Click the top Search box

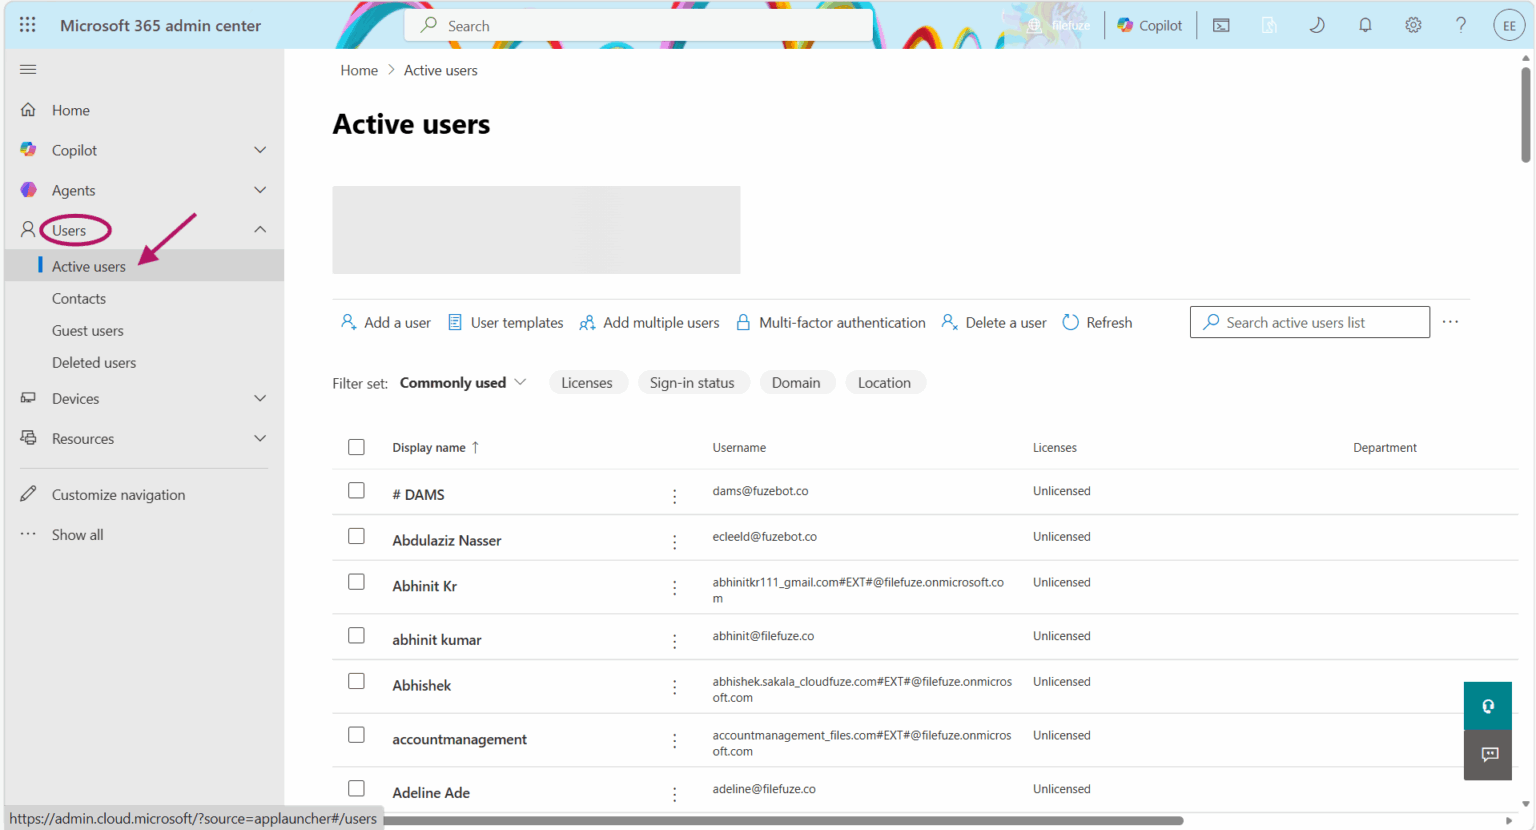tap(639, 25)
